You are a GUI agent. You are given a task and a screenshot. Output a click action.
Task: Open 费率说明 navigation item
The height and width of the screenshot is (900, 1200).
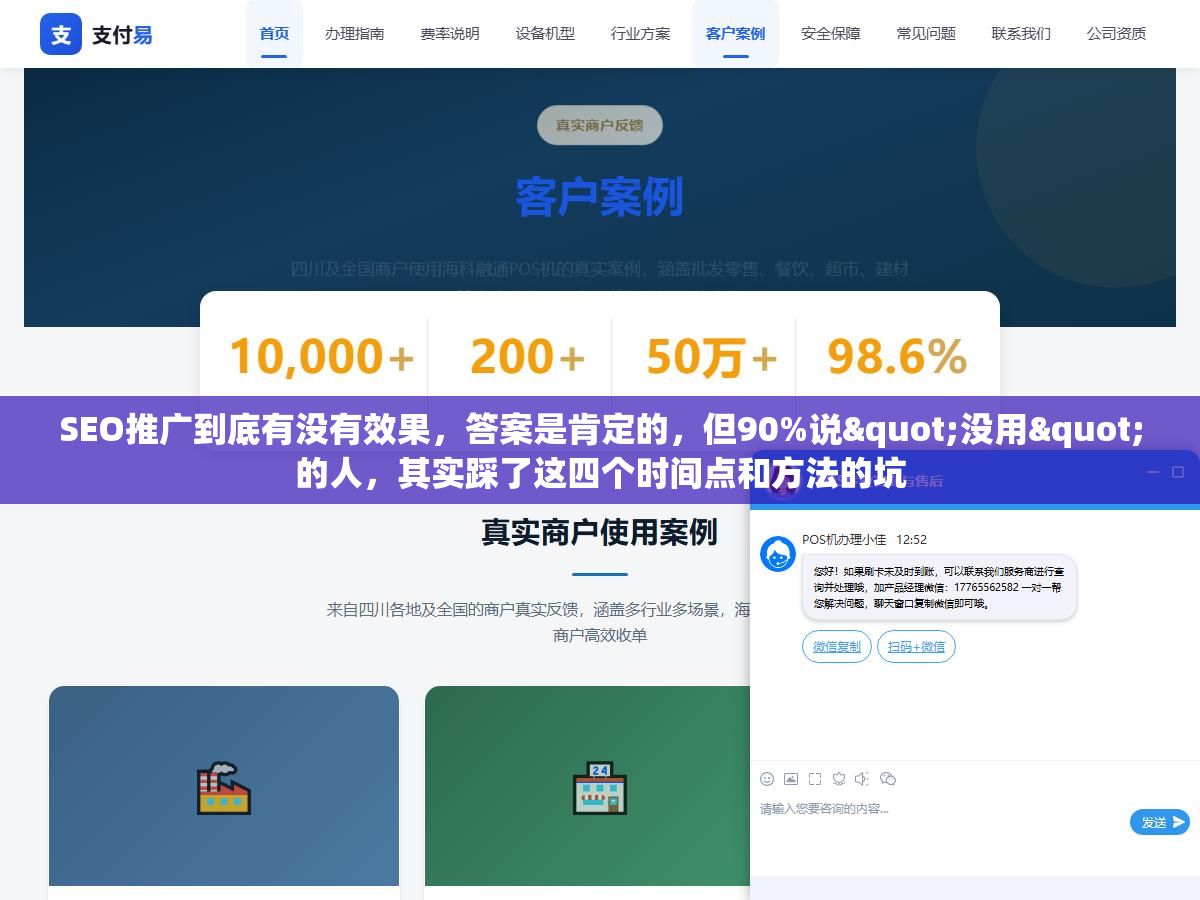click(450, 33)
